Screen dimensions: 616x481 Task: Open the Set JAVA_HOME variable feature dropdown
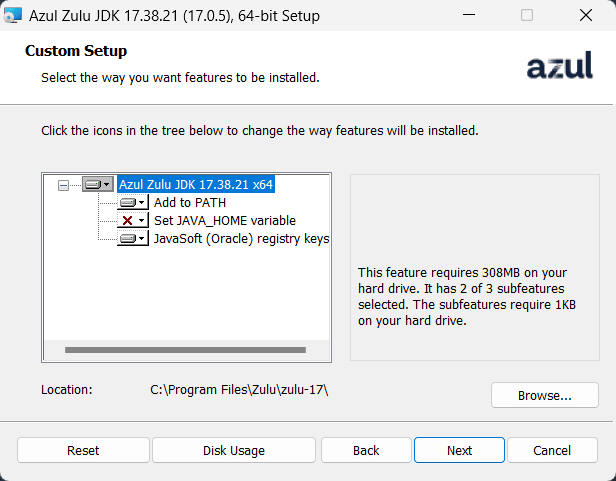133,220
